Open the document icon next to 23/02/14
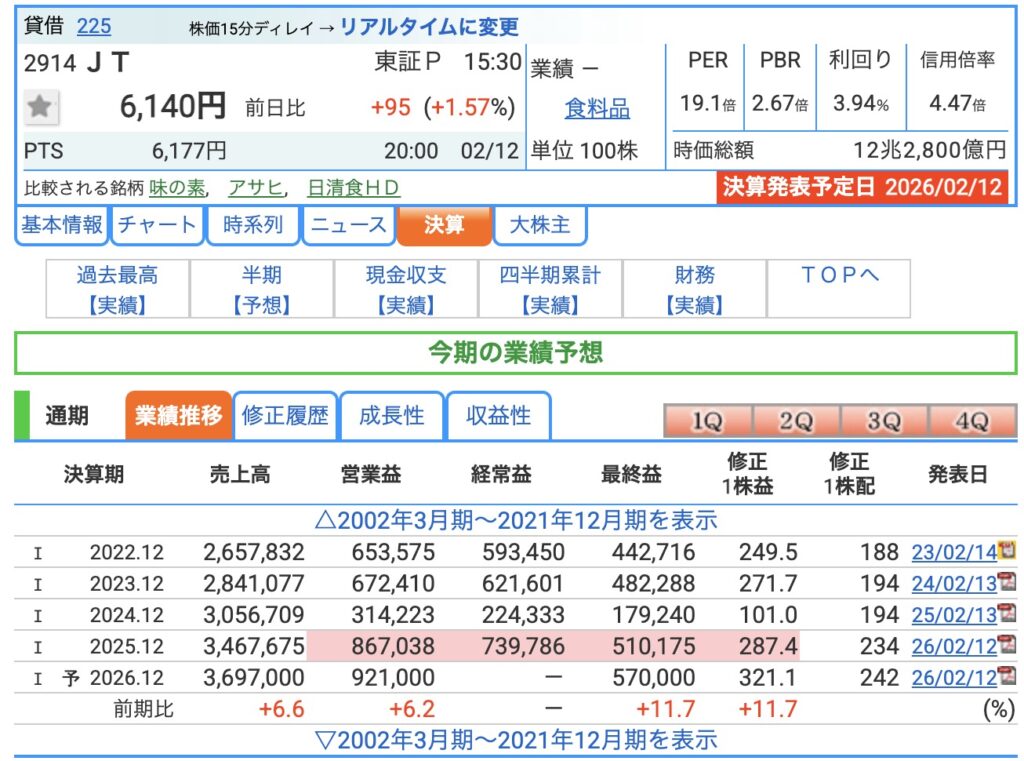This screenshot has height=761, width=1024. (x=1007, y=550)
